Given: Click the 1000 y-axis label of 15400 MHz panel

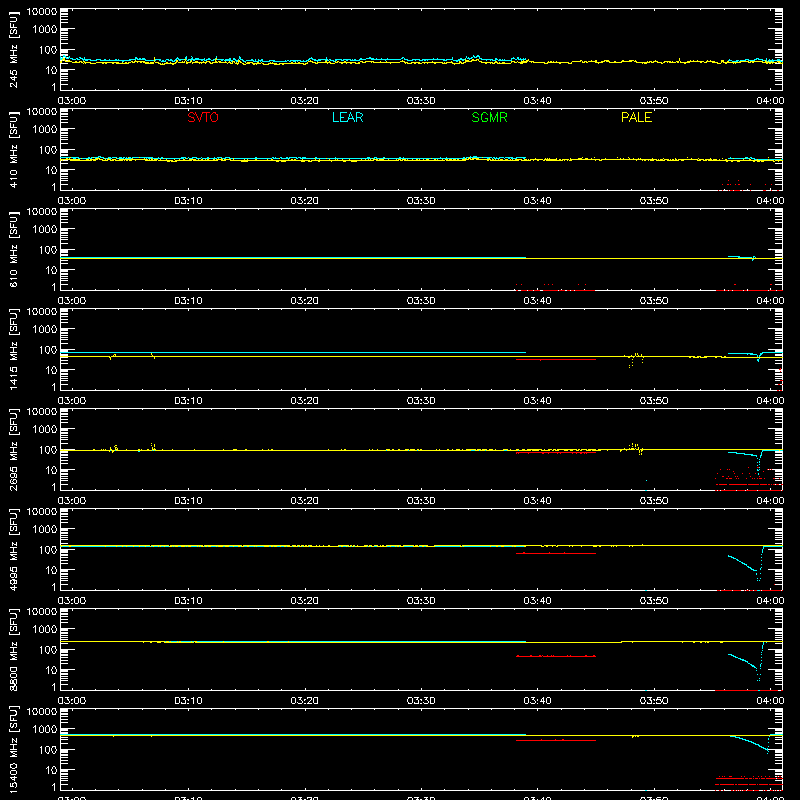Looking at the screenshot, I should point(45,729).
